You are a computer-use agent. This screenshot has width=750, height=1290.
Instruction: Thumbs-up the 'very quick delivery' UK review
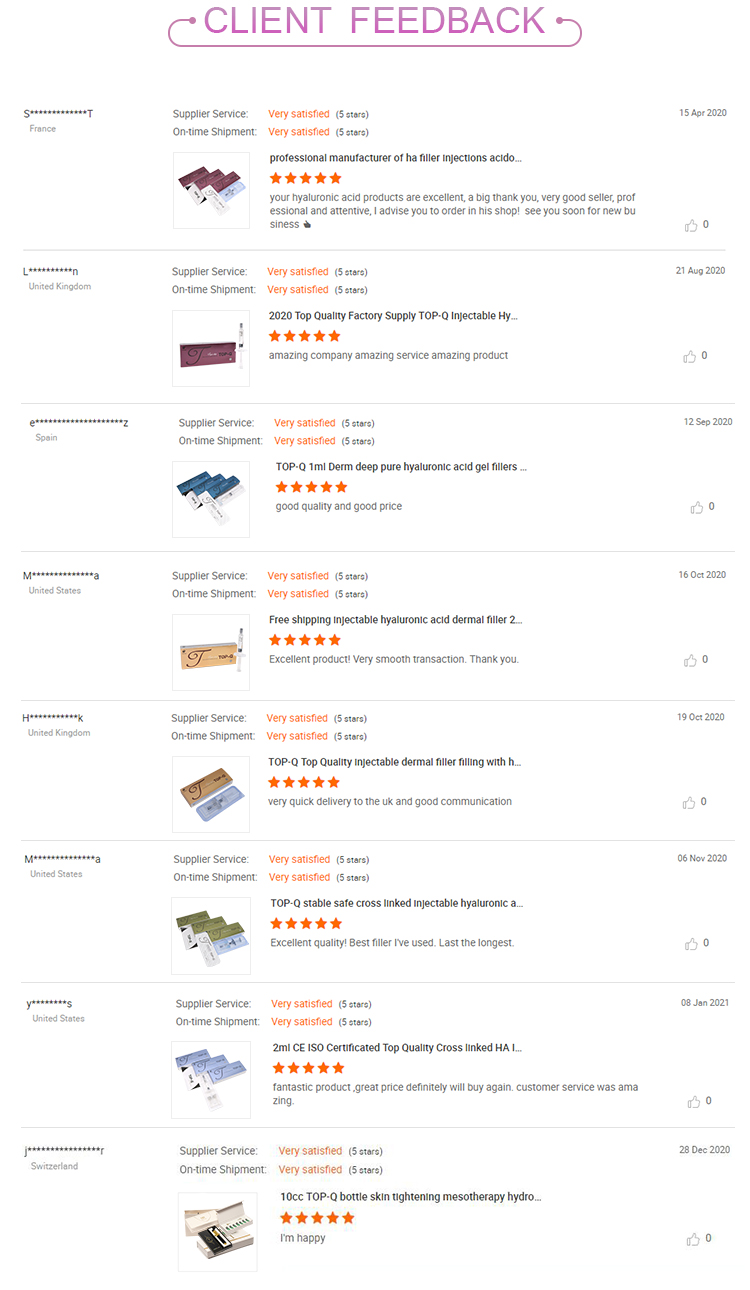[x=689, y=803]
